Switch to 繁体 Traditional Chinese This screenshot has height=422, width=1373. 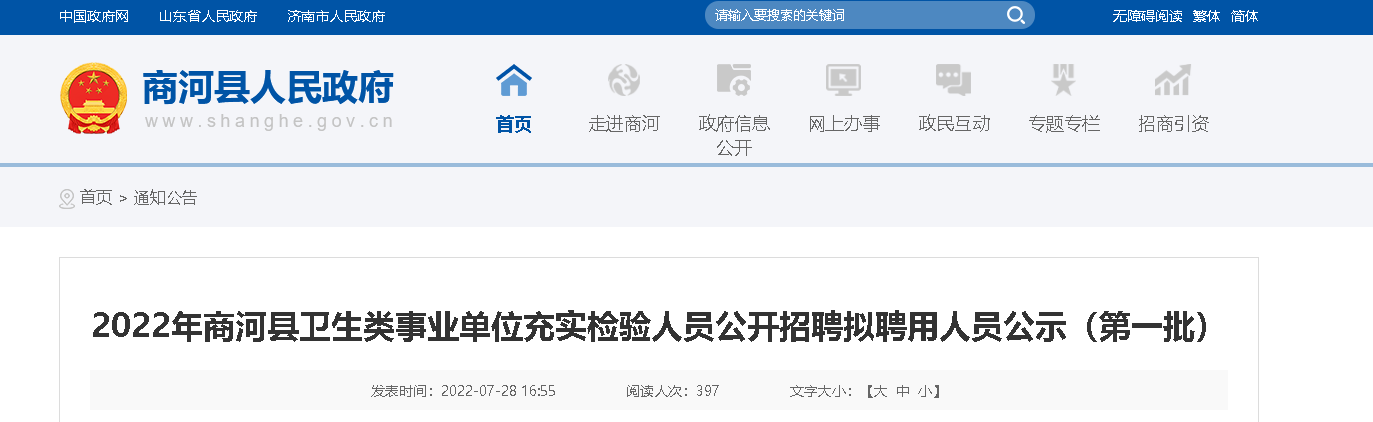[x=1206, y=16]
